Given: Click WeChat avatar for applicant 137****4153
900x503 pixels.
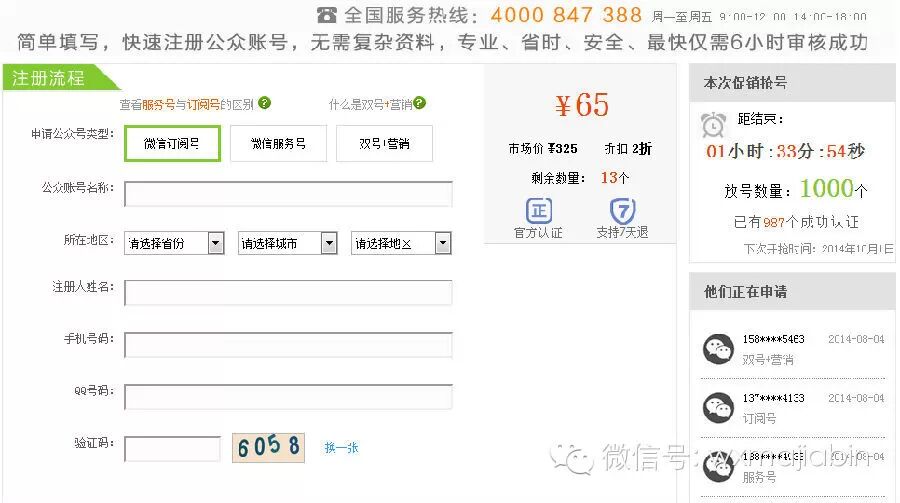Looking at the screenshot, I should point(718,408).
